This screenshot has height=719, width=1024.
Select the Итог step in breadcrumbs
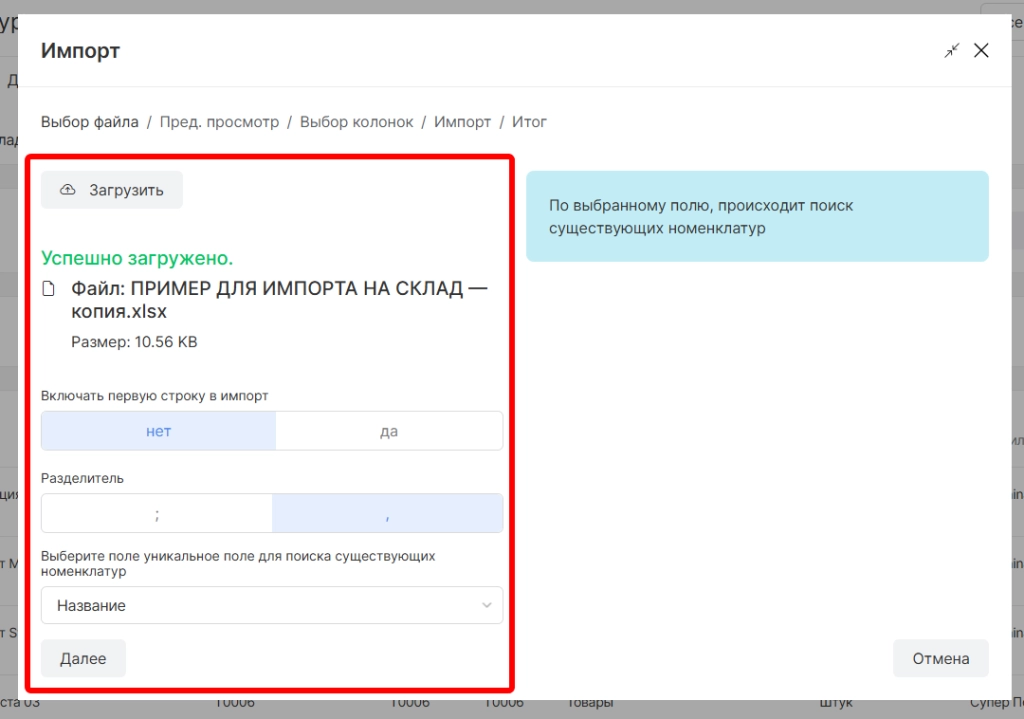tap(529, 122)
